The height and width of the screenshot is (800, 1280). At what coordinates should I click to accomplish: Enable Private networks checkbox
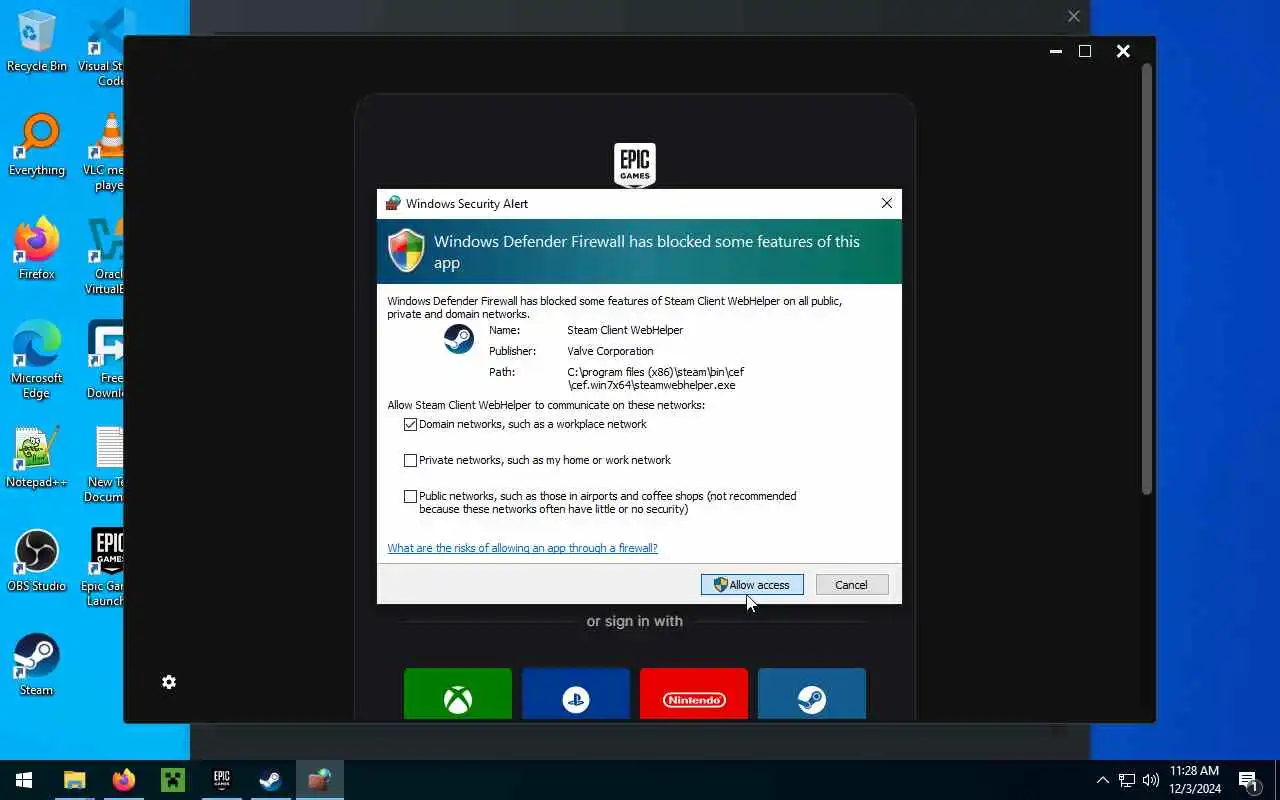(410, 460)
